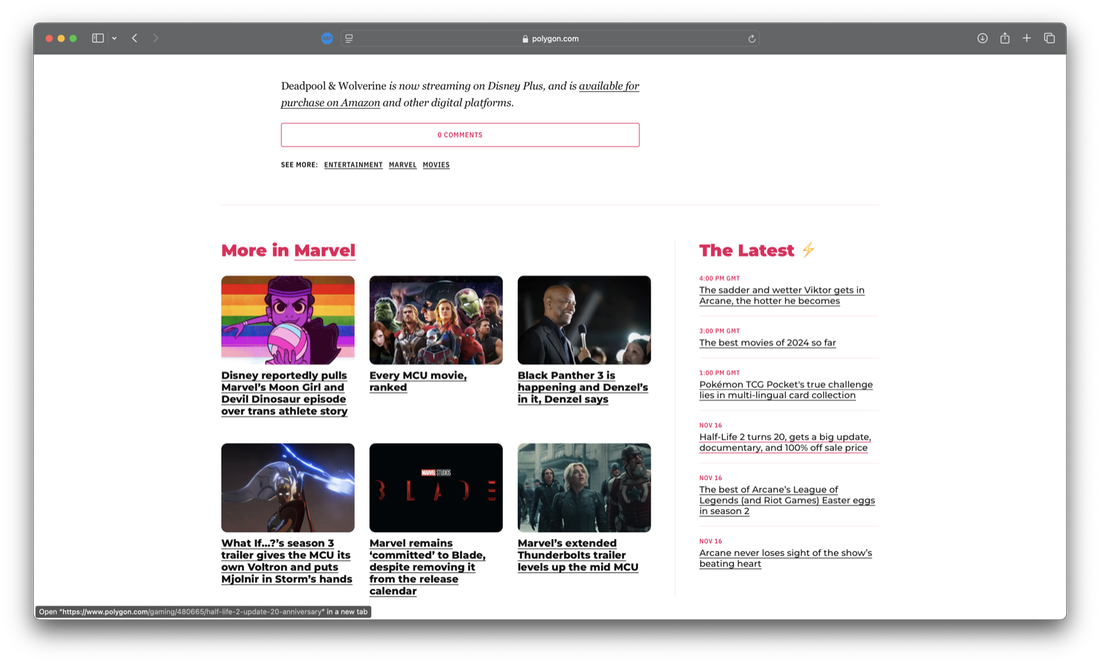Reload the page
The height and width of the screenshot is (664, 1100).
point(751,39)
